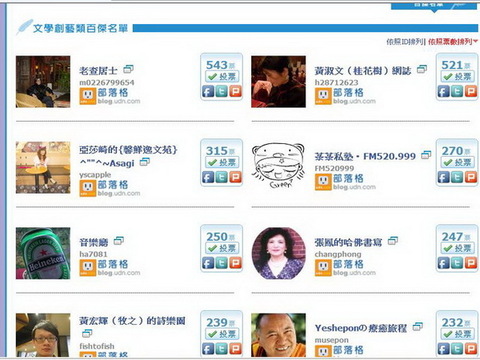
Task: Vote for 老查居士 with 543 votes
Action: 222,77
